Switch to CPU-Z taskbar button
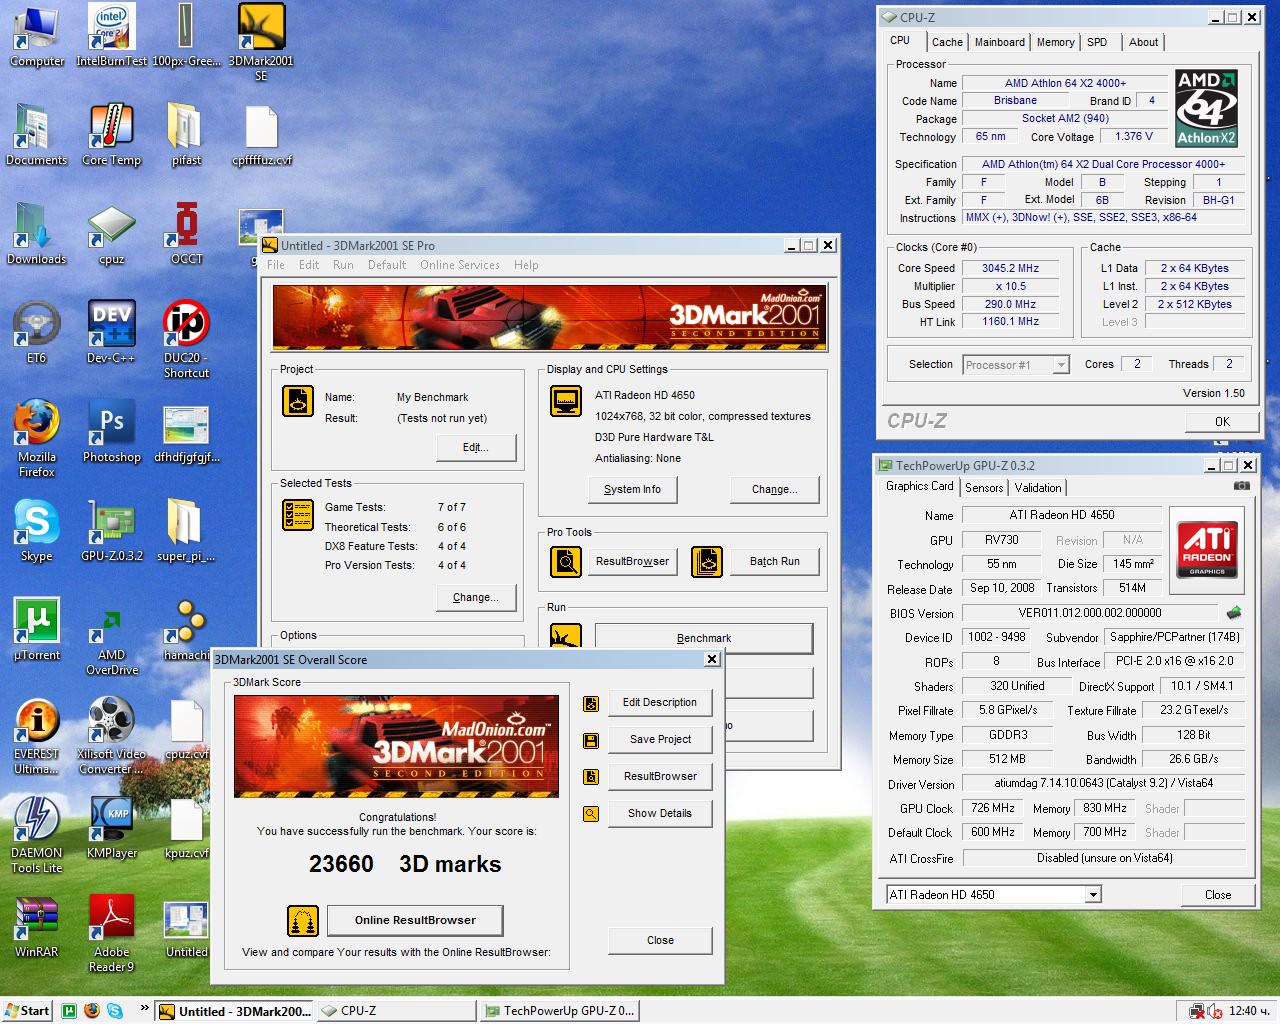 click(396, 1011)
